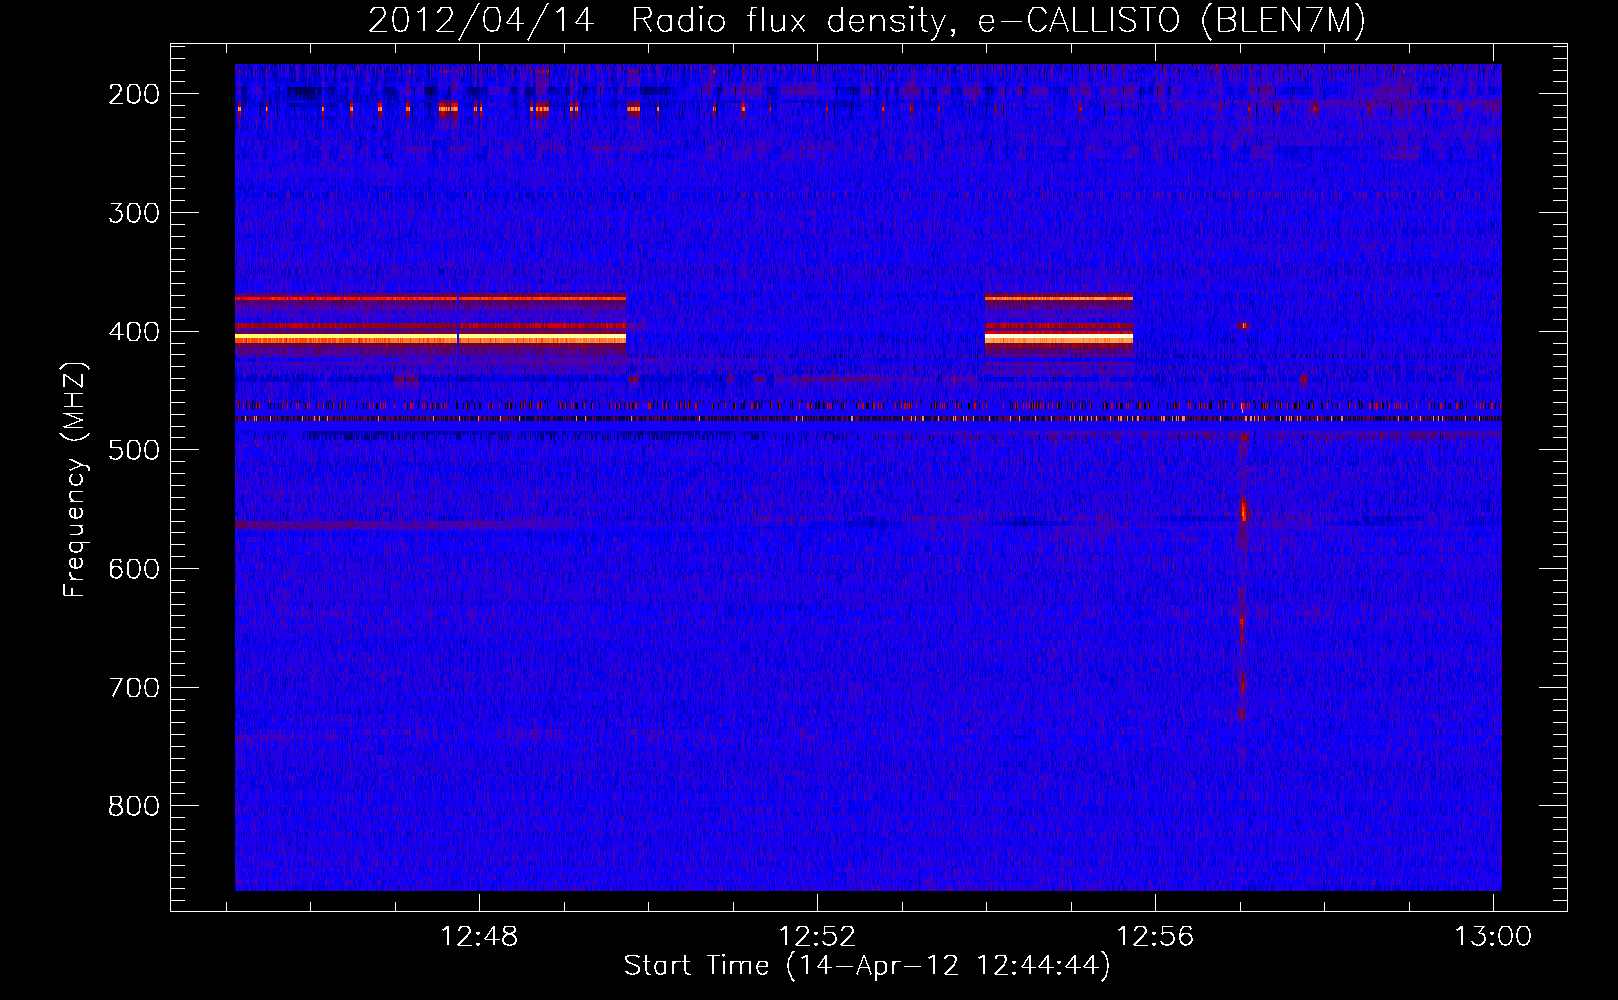Click the plot title "2012/04/14 Radio flux density, e-CALLISTO (BLEN7M)"
Viewport: 1618px width, 1000px height.
pyautogui.click(x=866, y=20)
